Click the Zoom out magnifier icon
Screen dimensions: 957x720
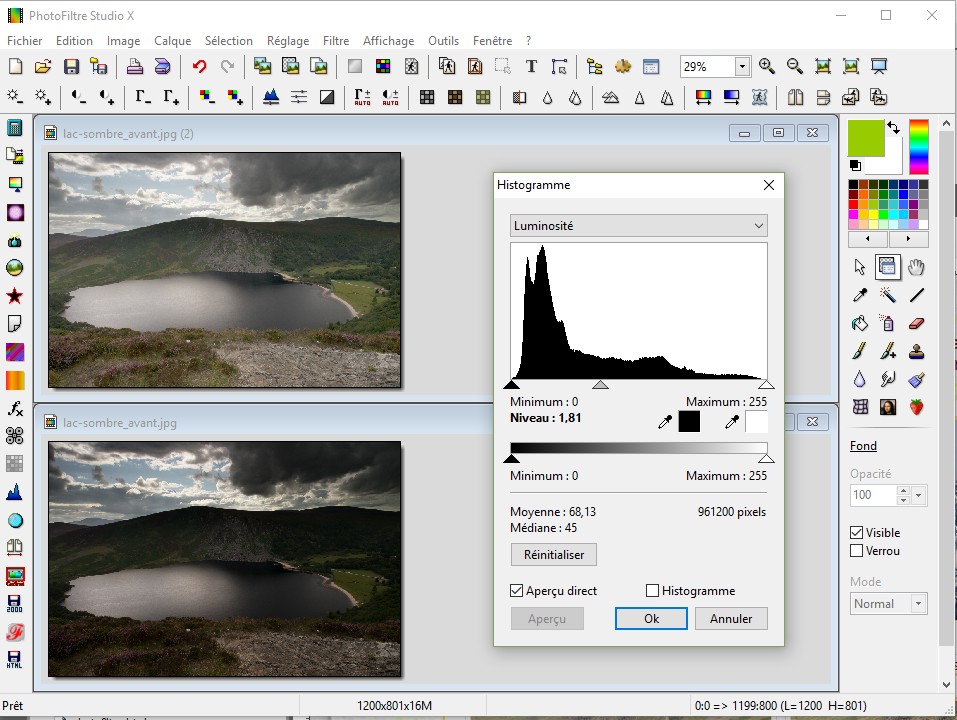pyautogui.click(x=795, y=66)
